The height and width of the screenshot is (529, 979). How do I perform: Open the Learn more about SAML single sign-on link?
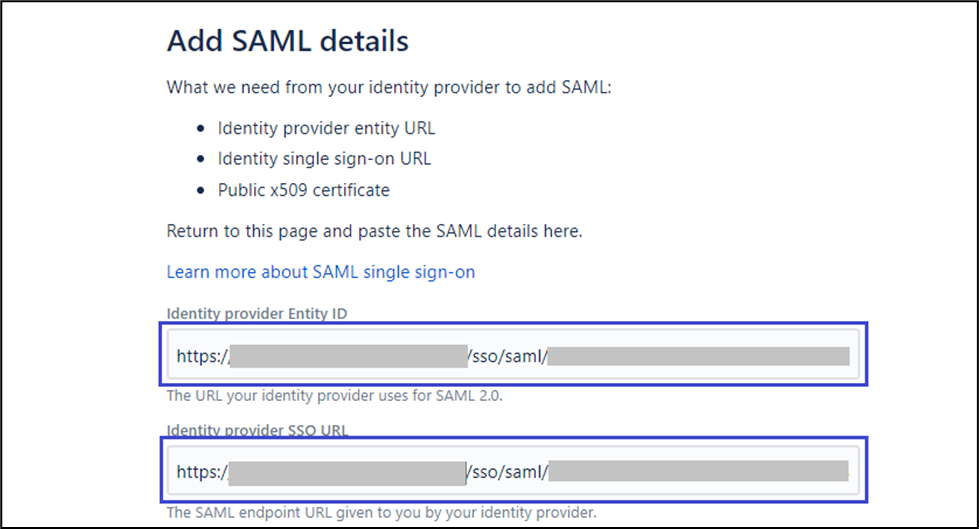tap(321, 272)
